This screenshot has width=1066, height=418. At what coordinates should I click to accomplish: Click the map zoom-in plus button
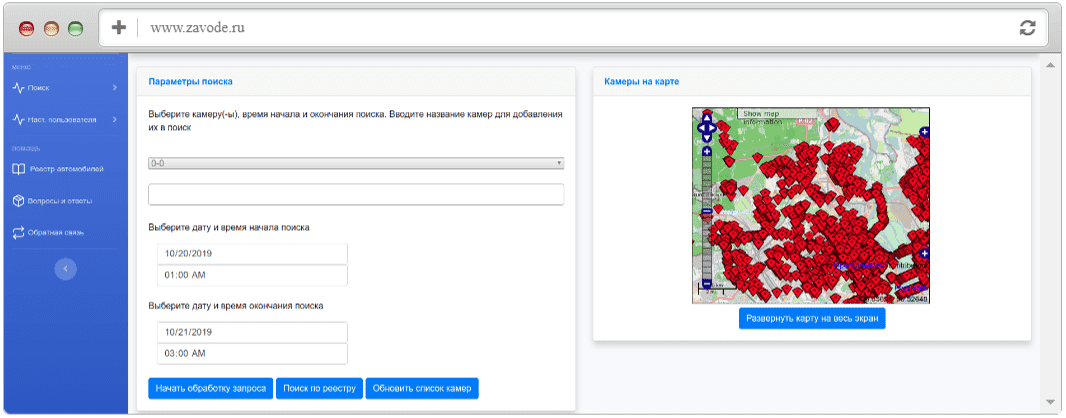click(707, 151)
